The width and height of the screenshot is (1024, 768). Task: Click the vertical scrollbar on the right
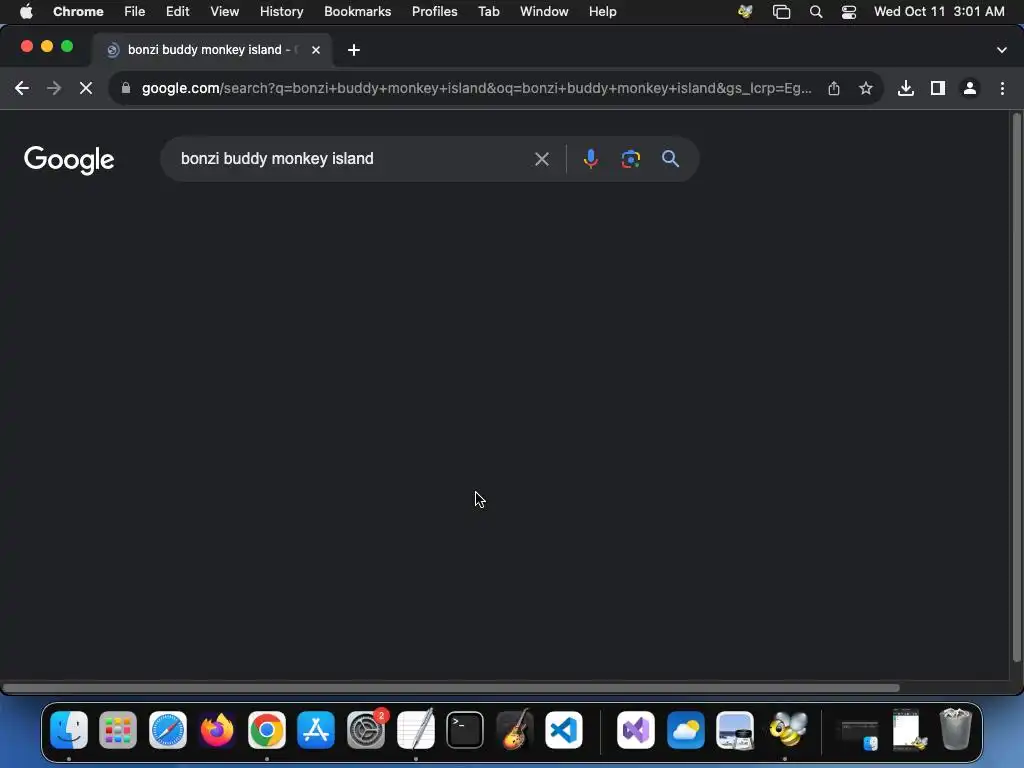click(1016, 389)
